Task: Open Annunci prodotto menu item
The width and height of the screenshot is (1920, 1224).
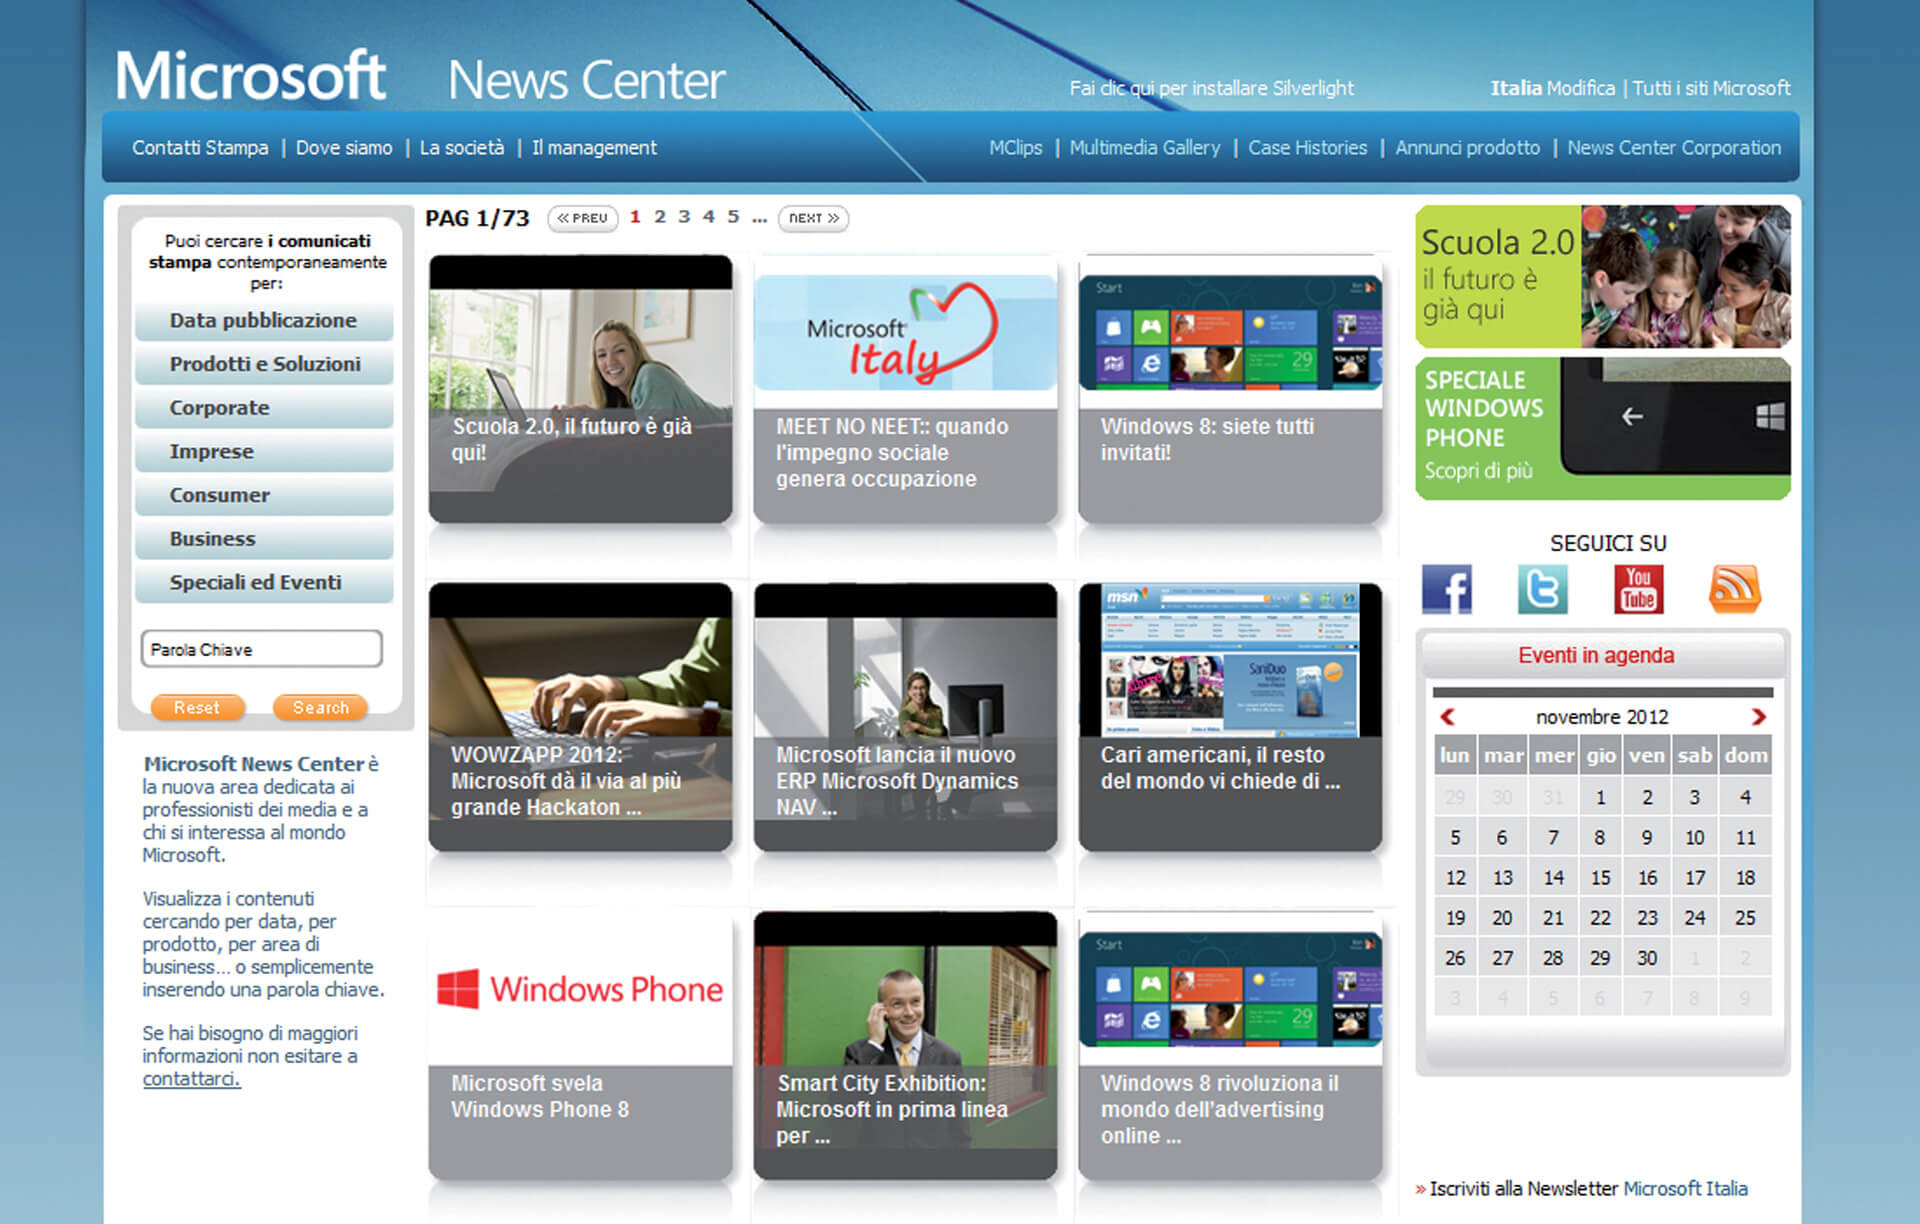Action: click(x=1467, y=148)
